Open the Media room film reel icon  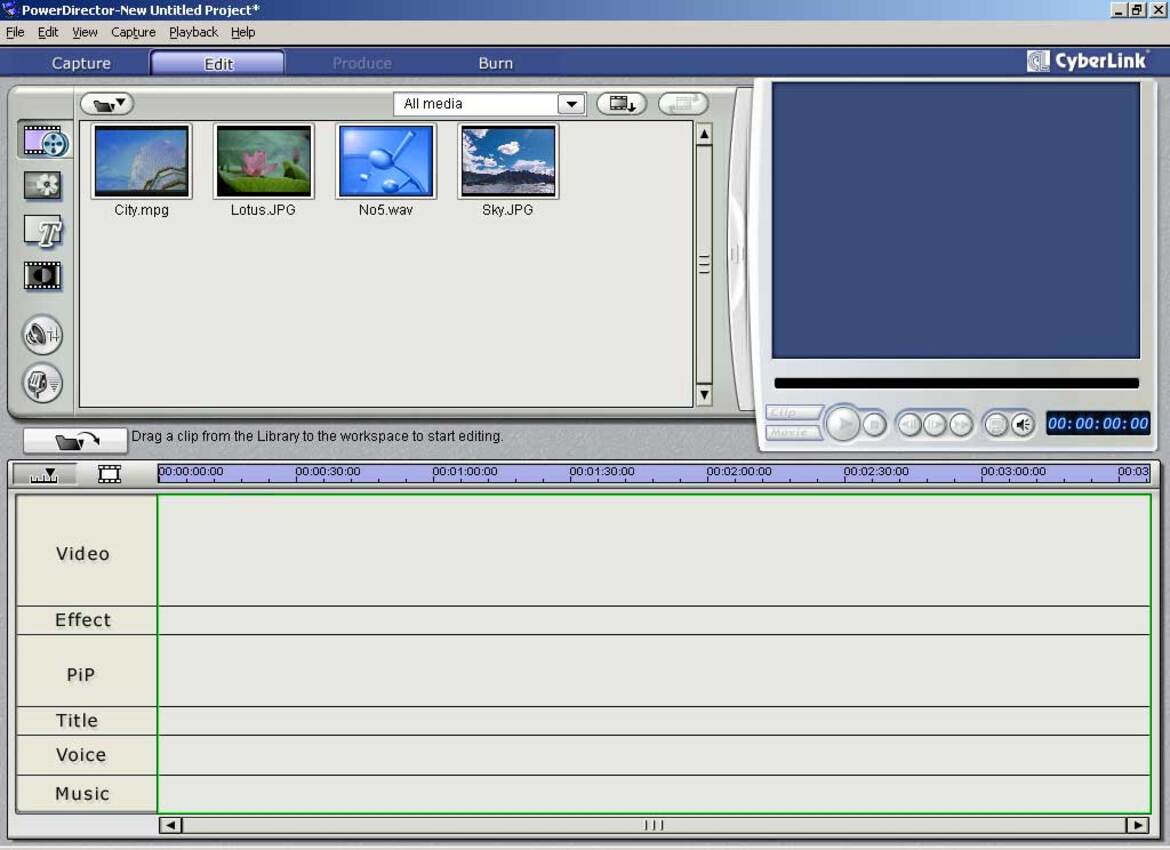[x=46, y=140]
